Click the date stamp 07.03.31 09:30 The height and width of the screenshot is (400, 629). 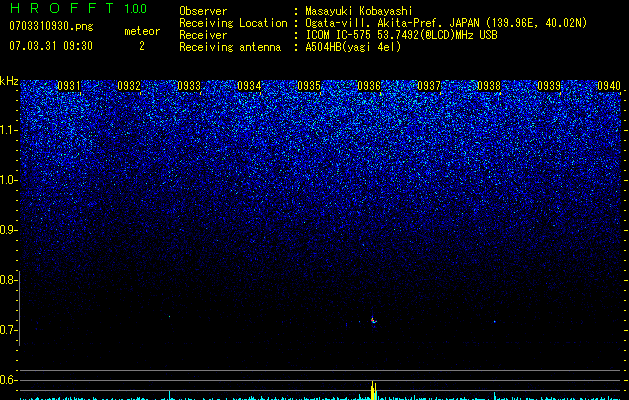(x=51, y=46)
